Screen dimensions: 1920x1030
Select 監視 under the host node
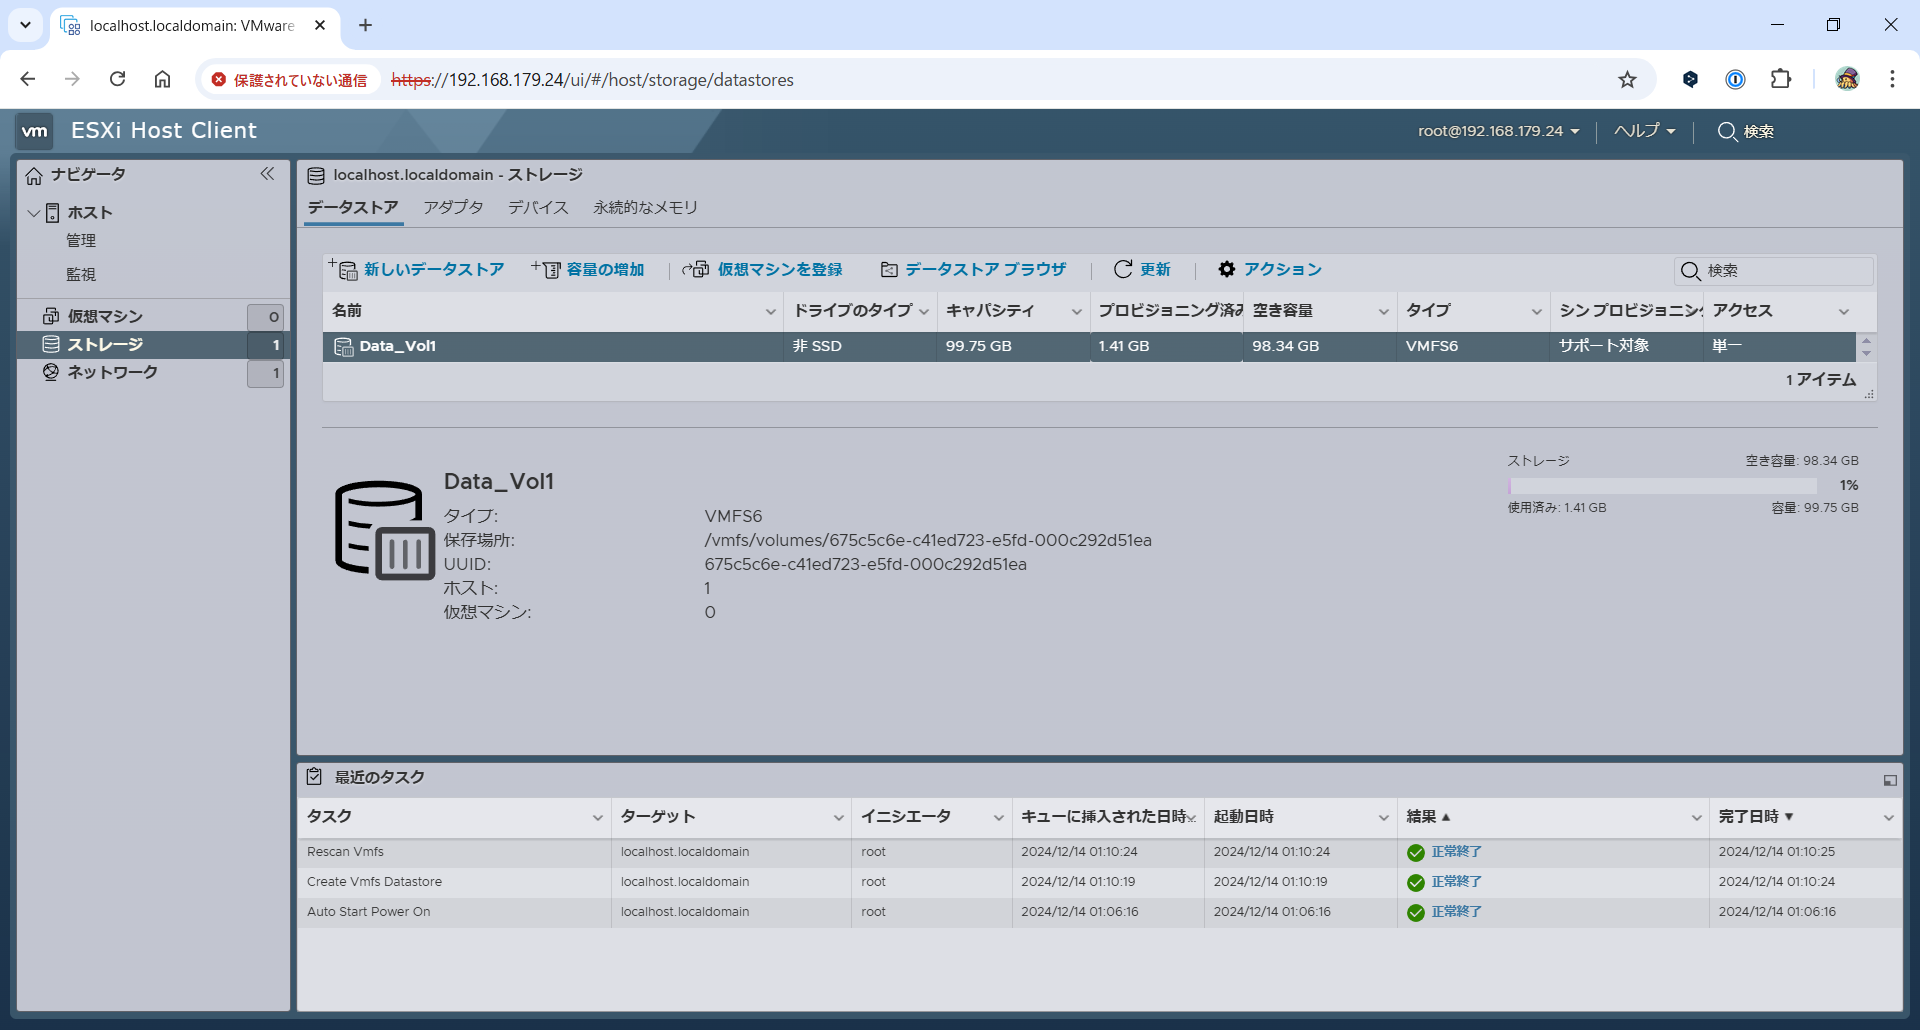pos(81,274)
